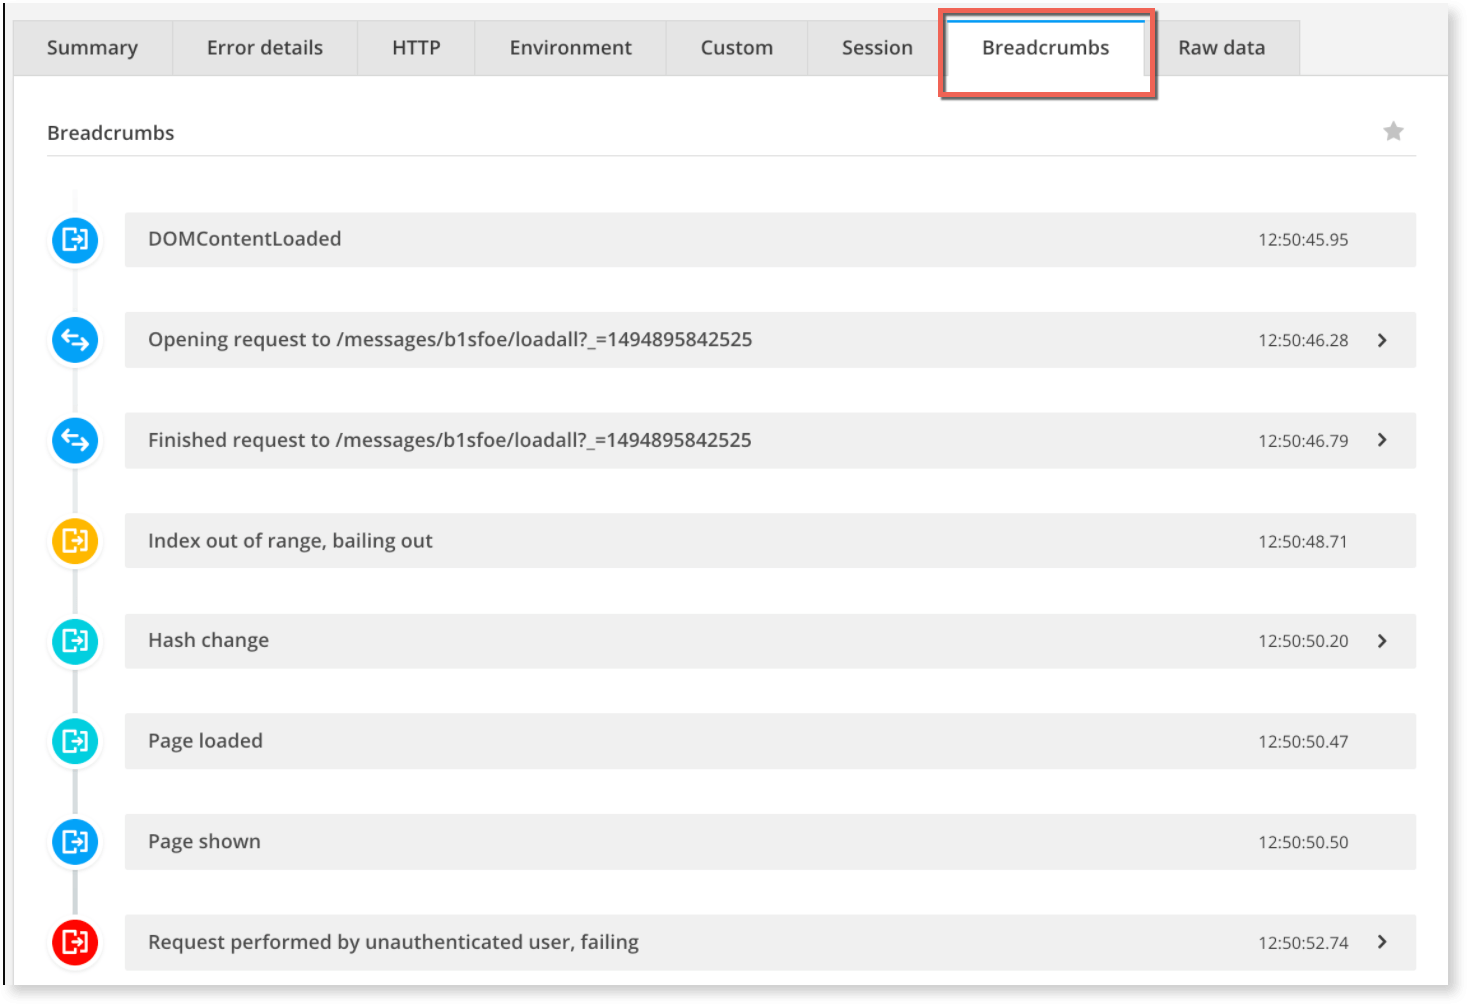Click the DOMContentLoaded breadcrumb icon
The width and height of the screenshot is (1467, 1004).
click(x=75, y=240)
